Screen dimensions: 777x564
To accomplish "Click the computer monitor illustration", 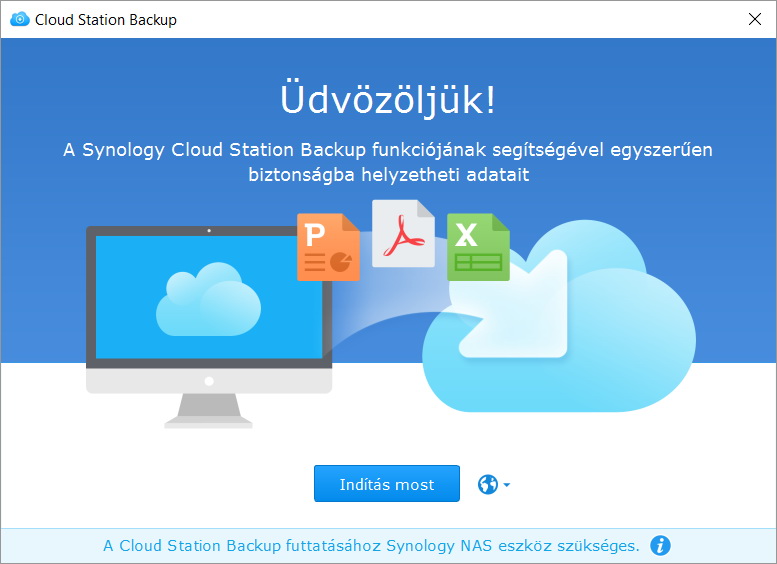I will coord(208,310).
